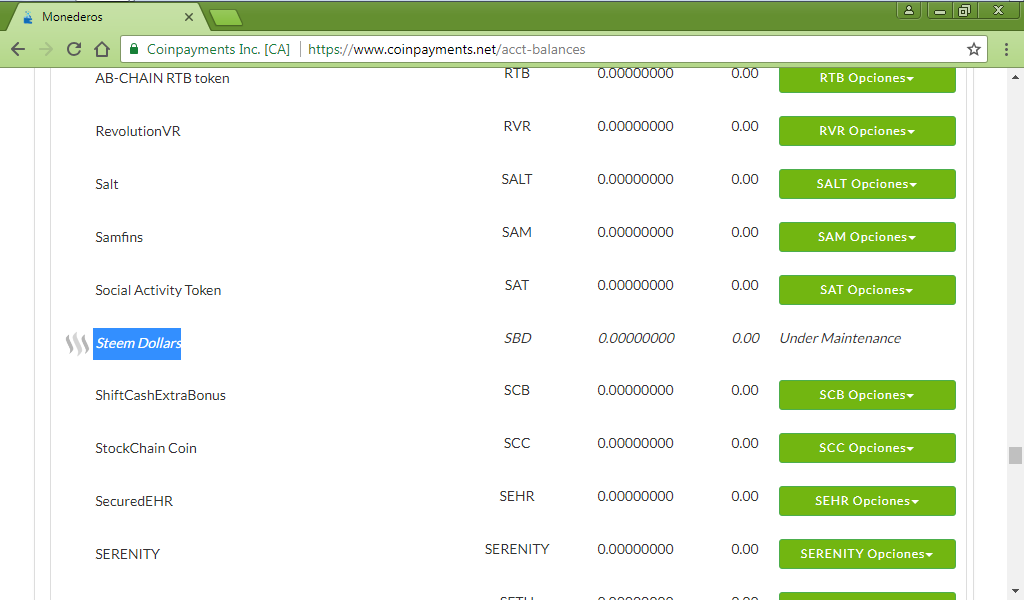The width and height of the screenshot is (1024, 600).
Task: Open a new browser tab
Action: pos(226,18)
